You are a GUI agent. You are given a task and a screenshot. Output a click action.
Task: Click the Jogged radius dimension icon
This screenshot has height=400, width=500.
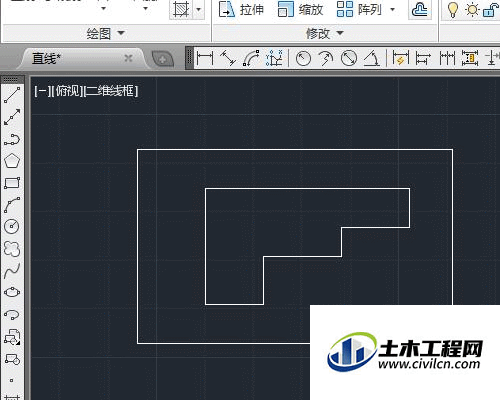tap(326, 59)
